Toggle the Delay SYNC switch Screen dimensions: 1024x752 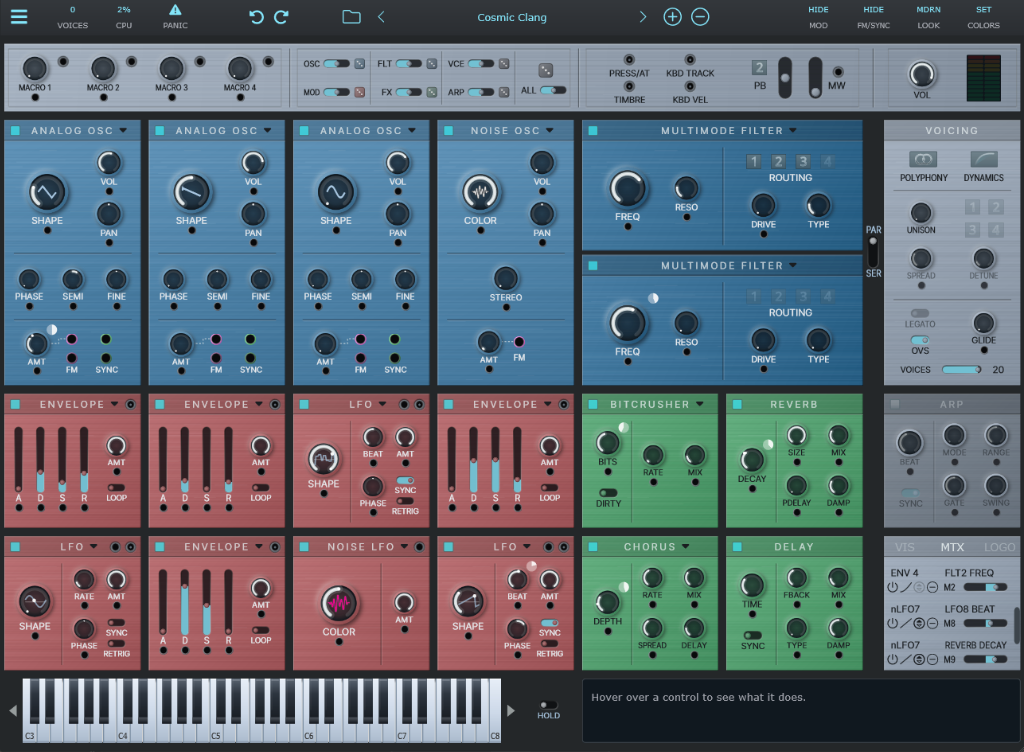pyautogui.click(x=752, y=635)
